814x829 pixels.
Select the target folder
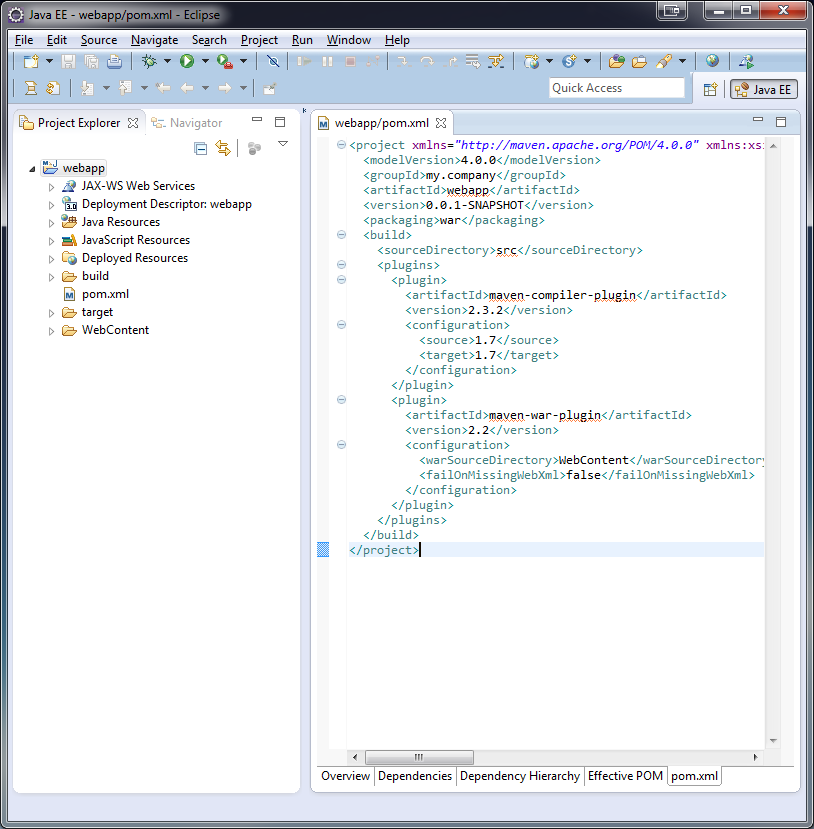click(x=97, y=312)
